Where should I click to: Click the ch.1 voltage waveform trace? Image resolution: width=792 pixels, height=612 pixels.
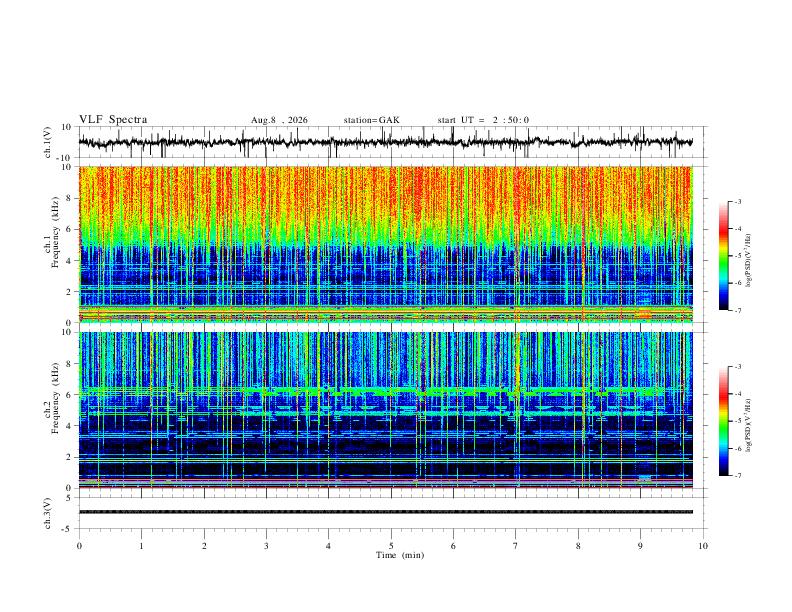pos(385,142)
